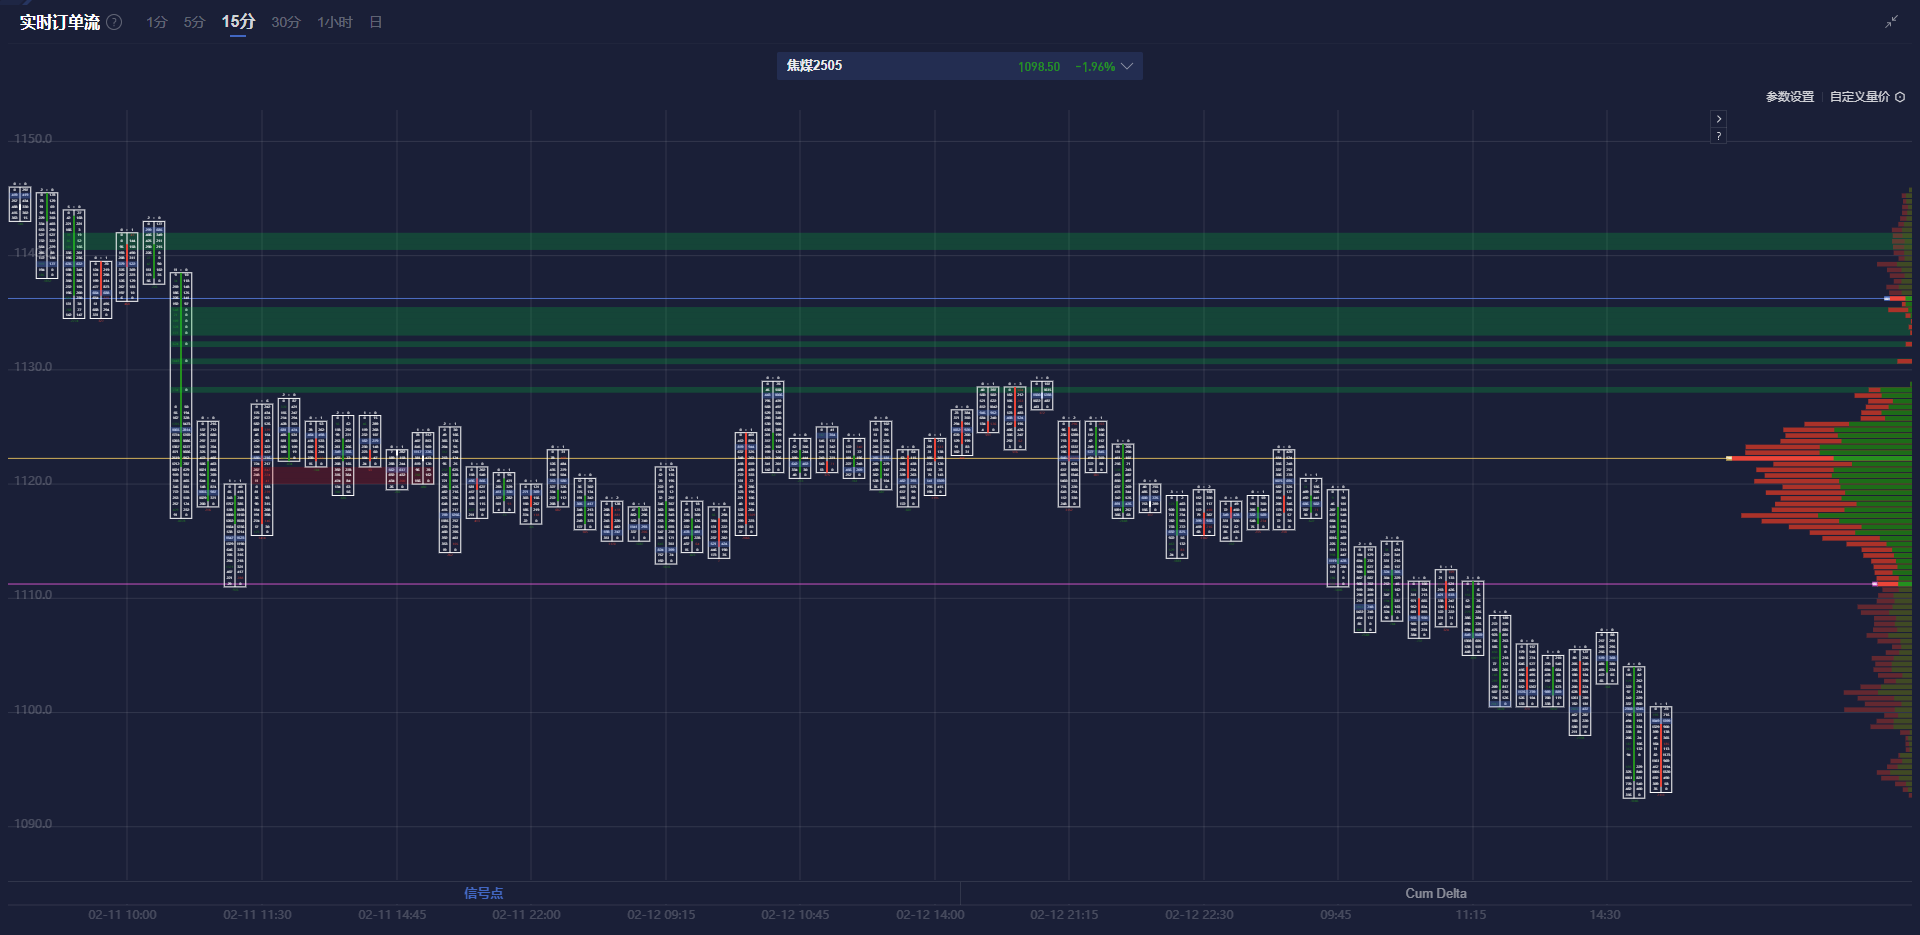Click the dropdown arrow after -1.96%
This screenshot has width=1920, height=935.
(1127, 66)
